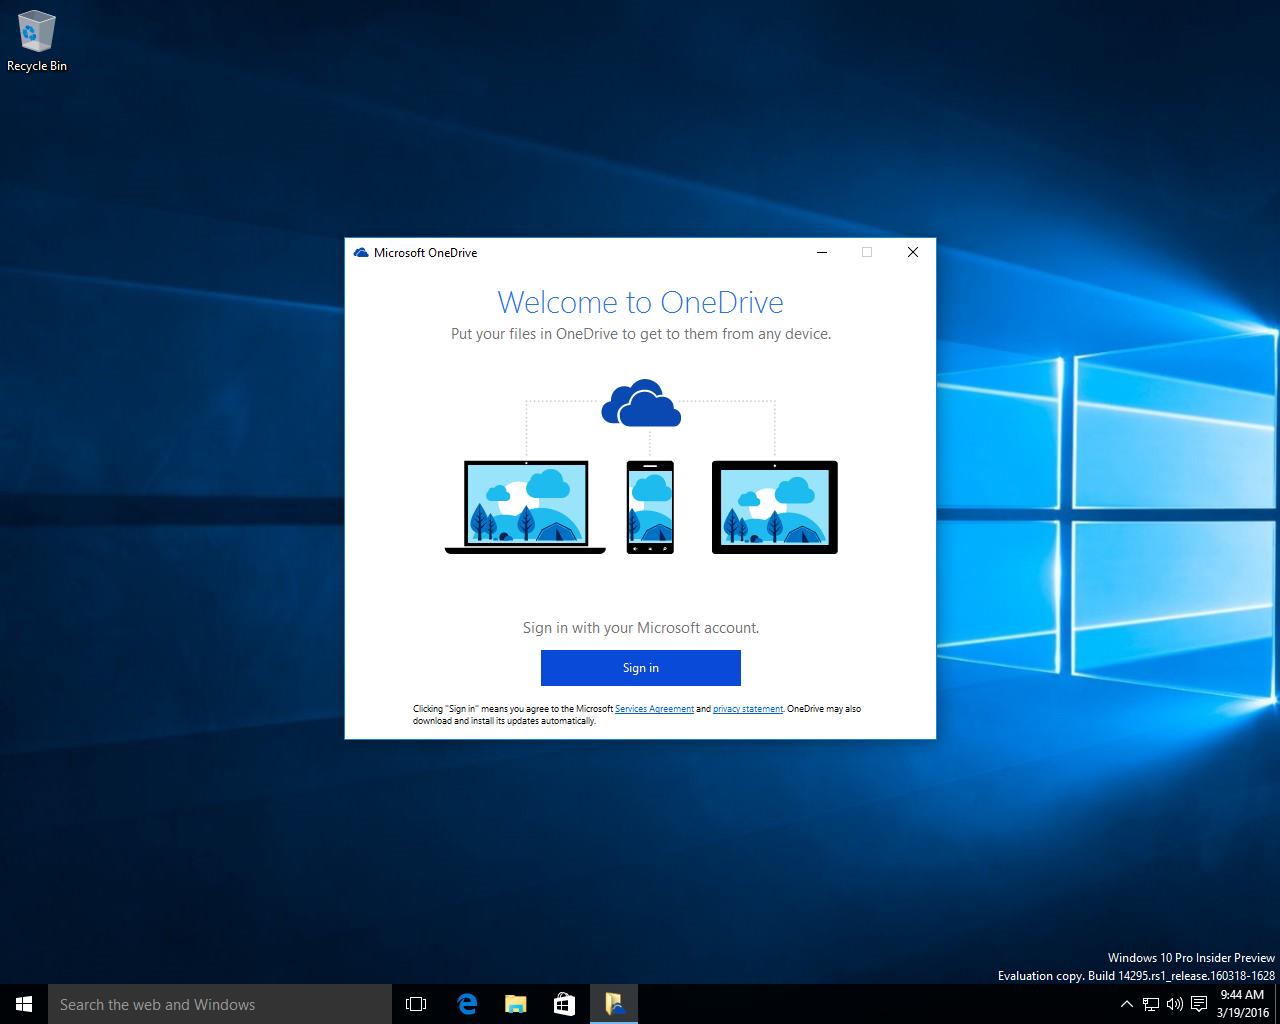Click the 'Welcome to OneDrive' heading
The height and width of the screenshot is (1024, 1280).
tap(640, 302)
